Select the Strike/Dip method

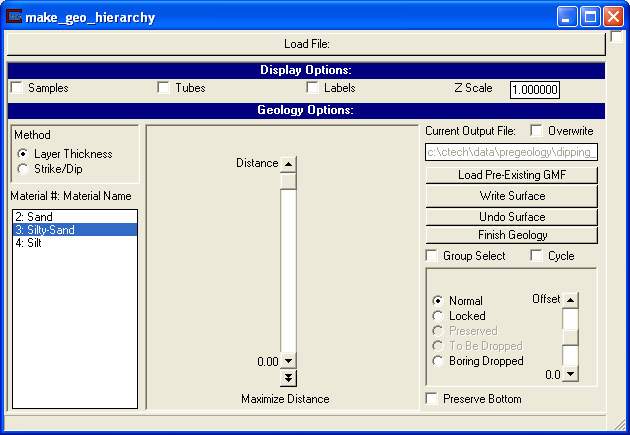23,169
